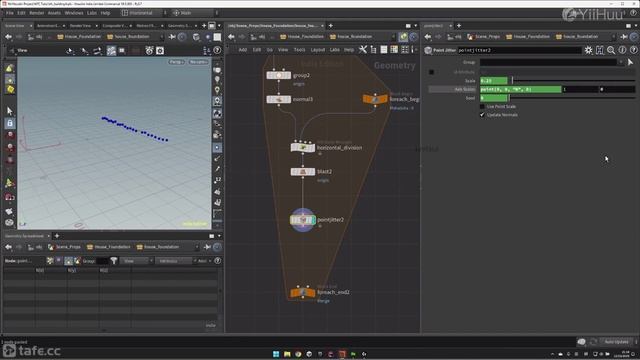Viewport: 640px width, 360px height.
Task: Open the Render menu
Action: coord(36,13)
